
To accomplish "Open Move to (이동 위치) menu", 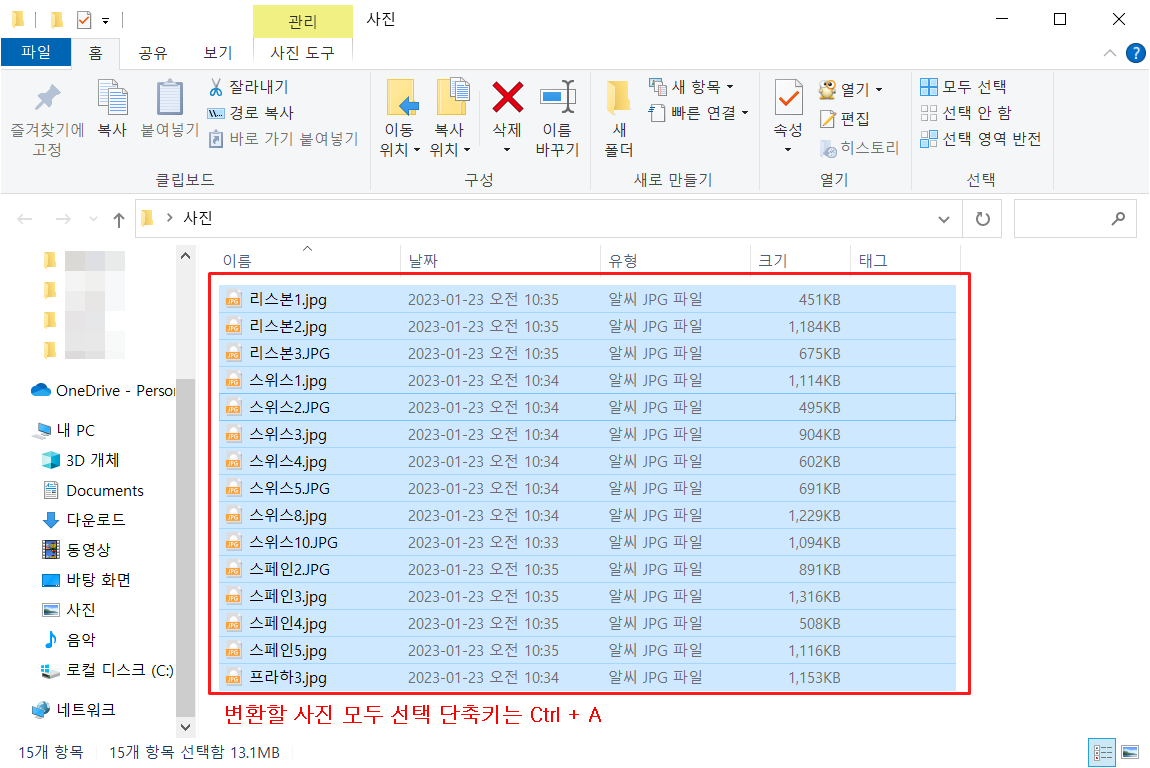I will point(400,117).
